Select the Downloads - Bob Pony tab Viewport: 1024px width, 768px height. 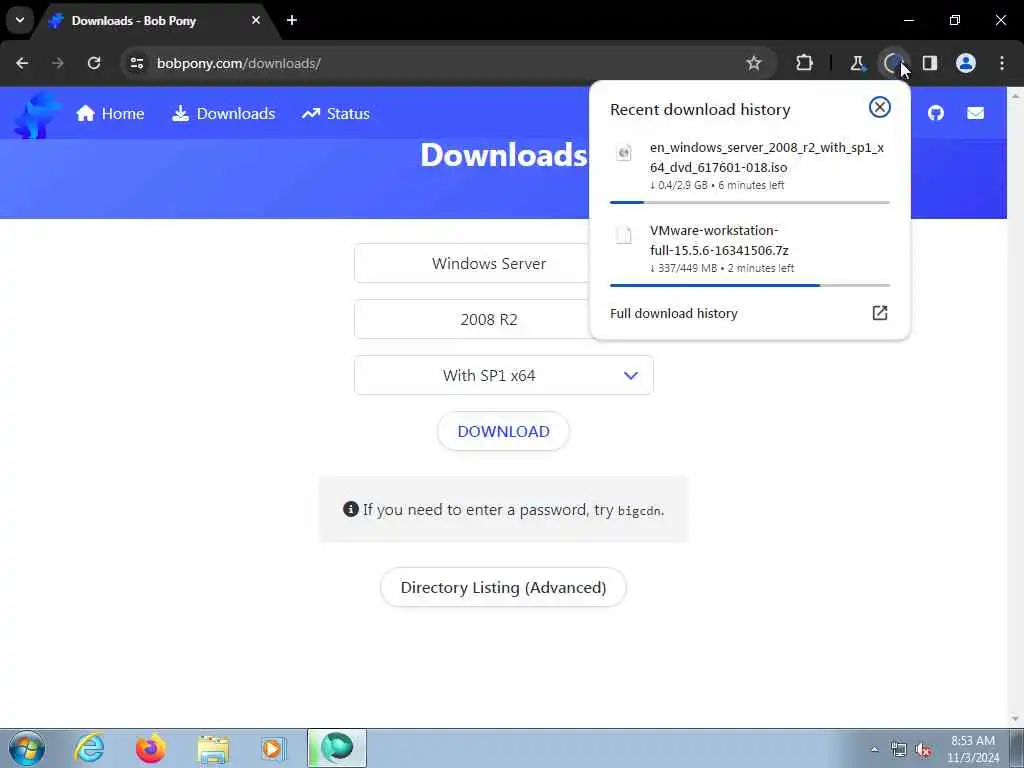tap(155, 21)
